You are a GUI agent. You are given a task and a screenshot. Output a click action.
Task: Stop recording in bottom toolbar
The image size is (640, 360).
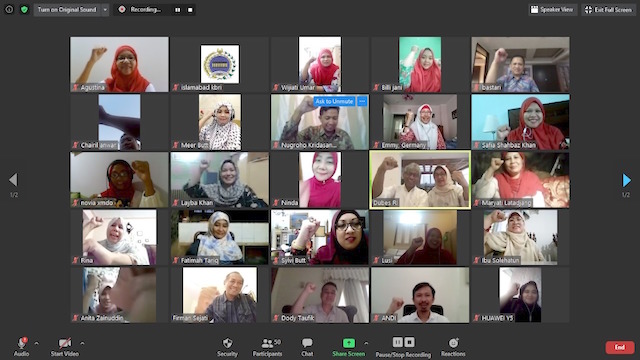pyautogui.click(x=409, y=342)
